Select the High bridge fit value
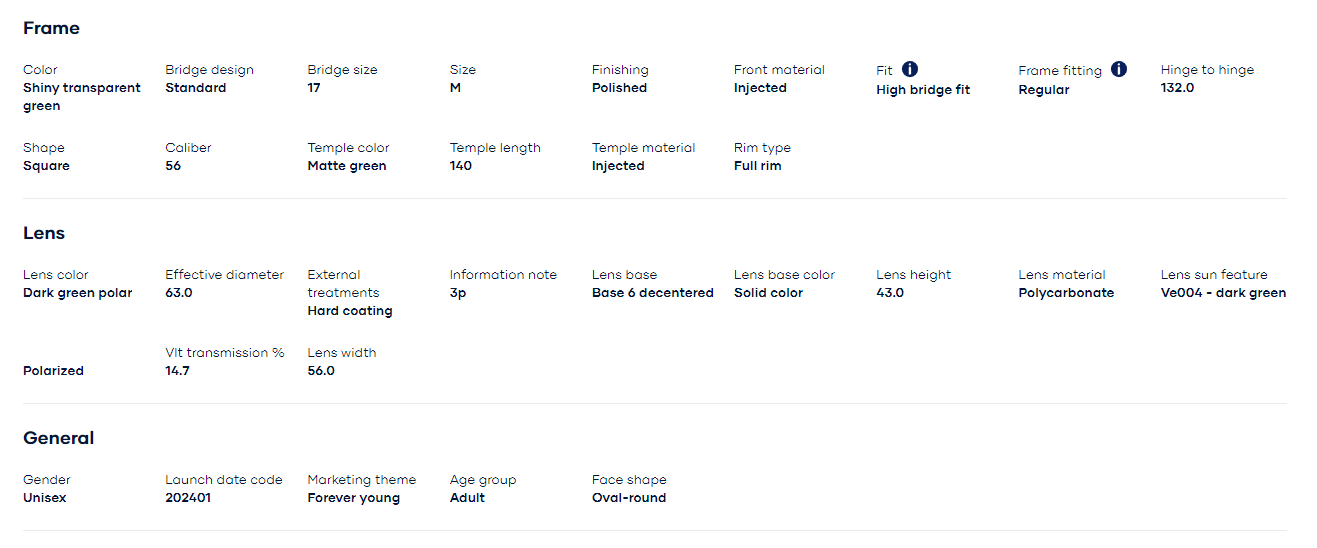Viewport: 1317px width, 548px height. click(923, 90)
